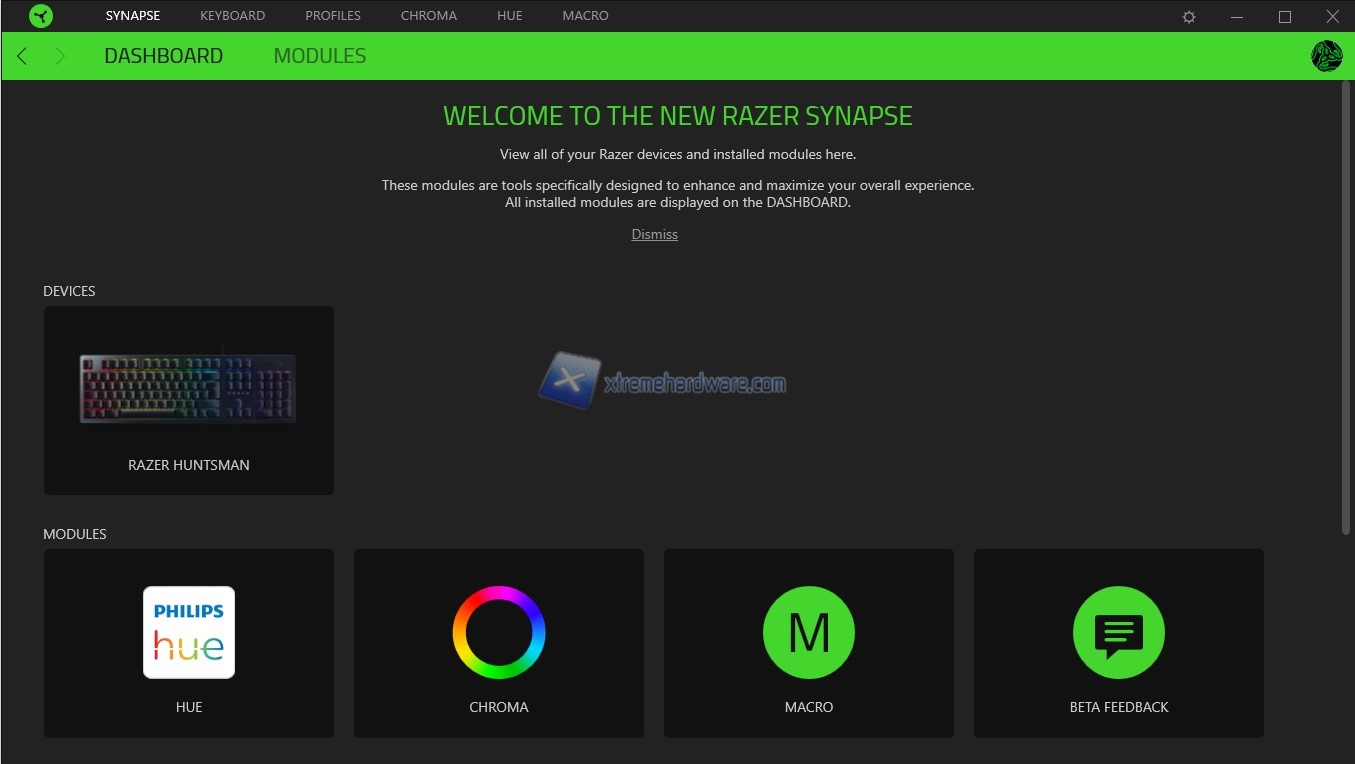The height and width of the screenshot is (764, 1355).
Task: Click the Razer logo icon
Action: pyautogui.click(x=41, y=16)
